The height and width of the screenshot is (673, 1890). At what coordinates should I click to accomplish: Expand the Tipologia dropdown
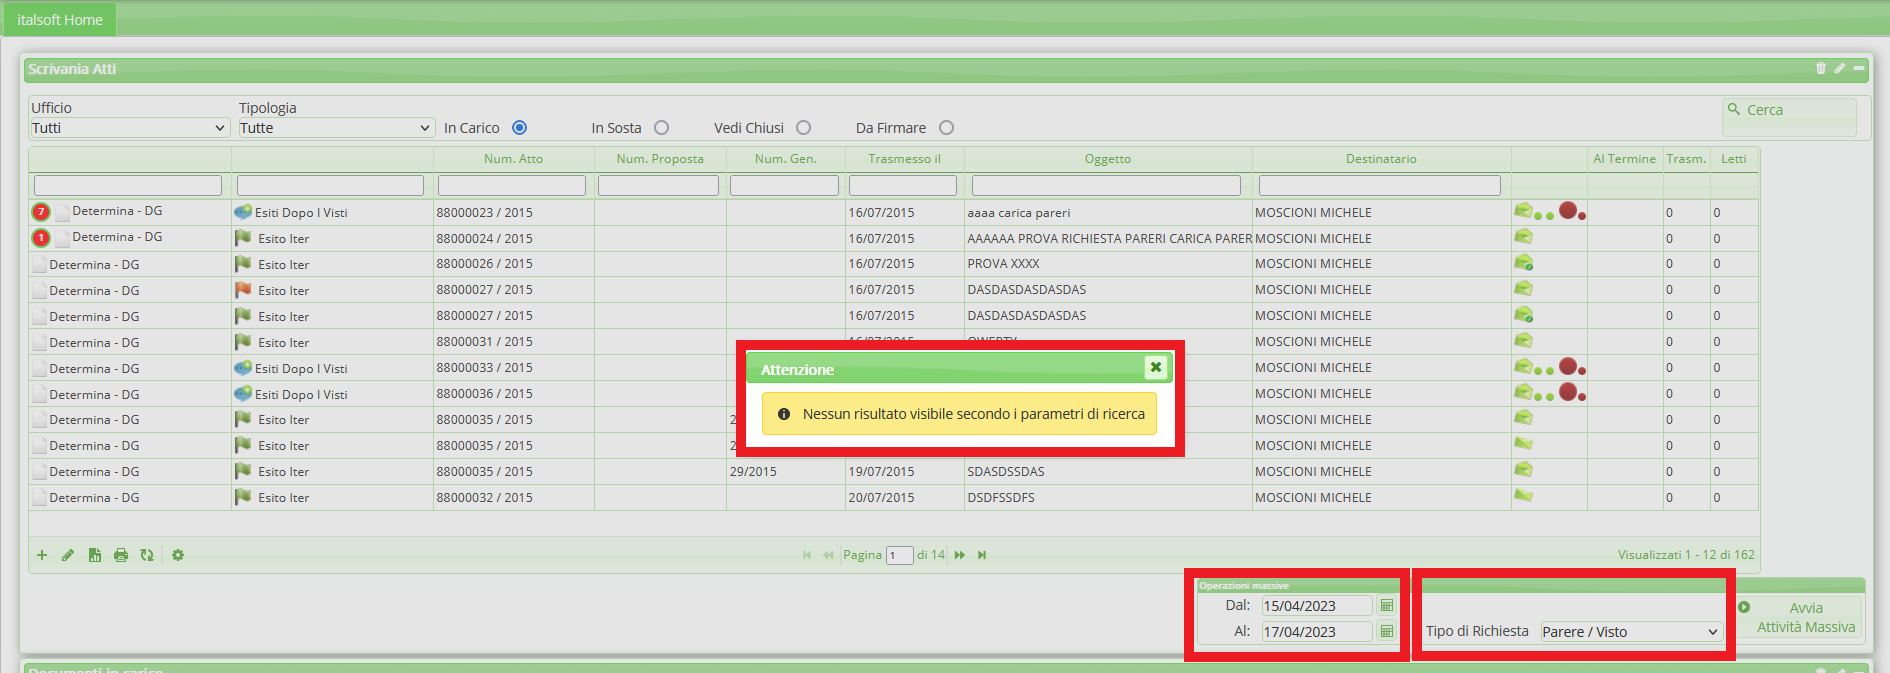335,128
